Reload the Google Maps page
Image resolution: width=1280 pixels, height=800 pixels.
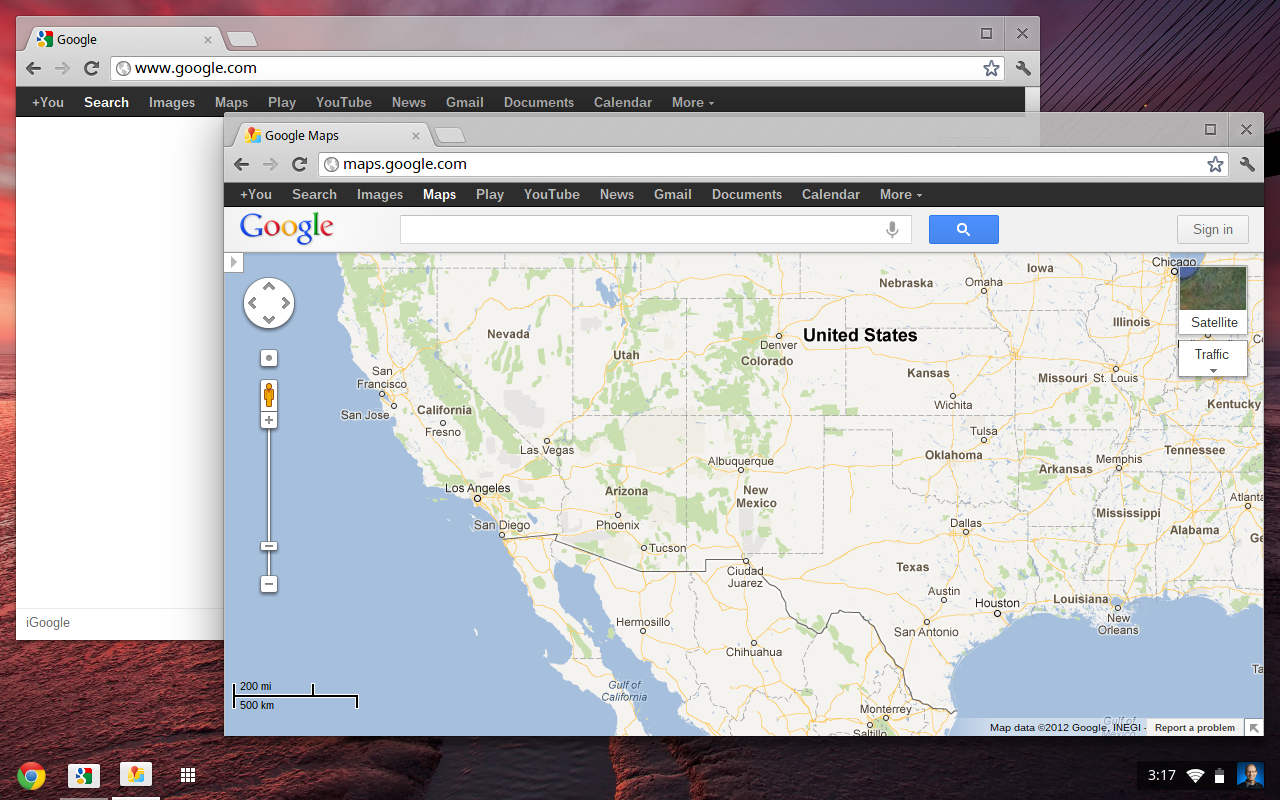[x=299, y=164]
